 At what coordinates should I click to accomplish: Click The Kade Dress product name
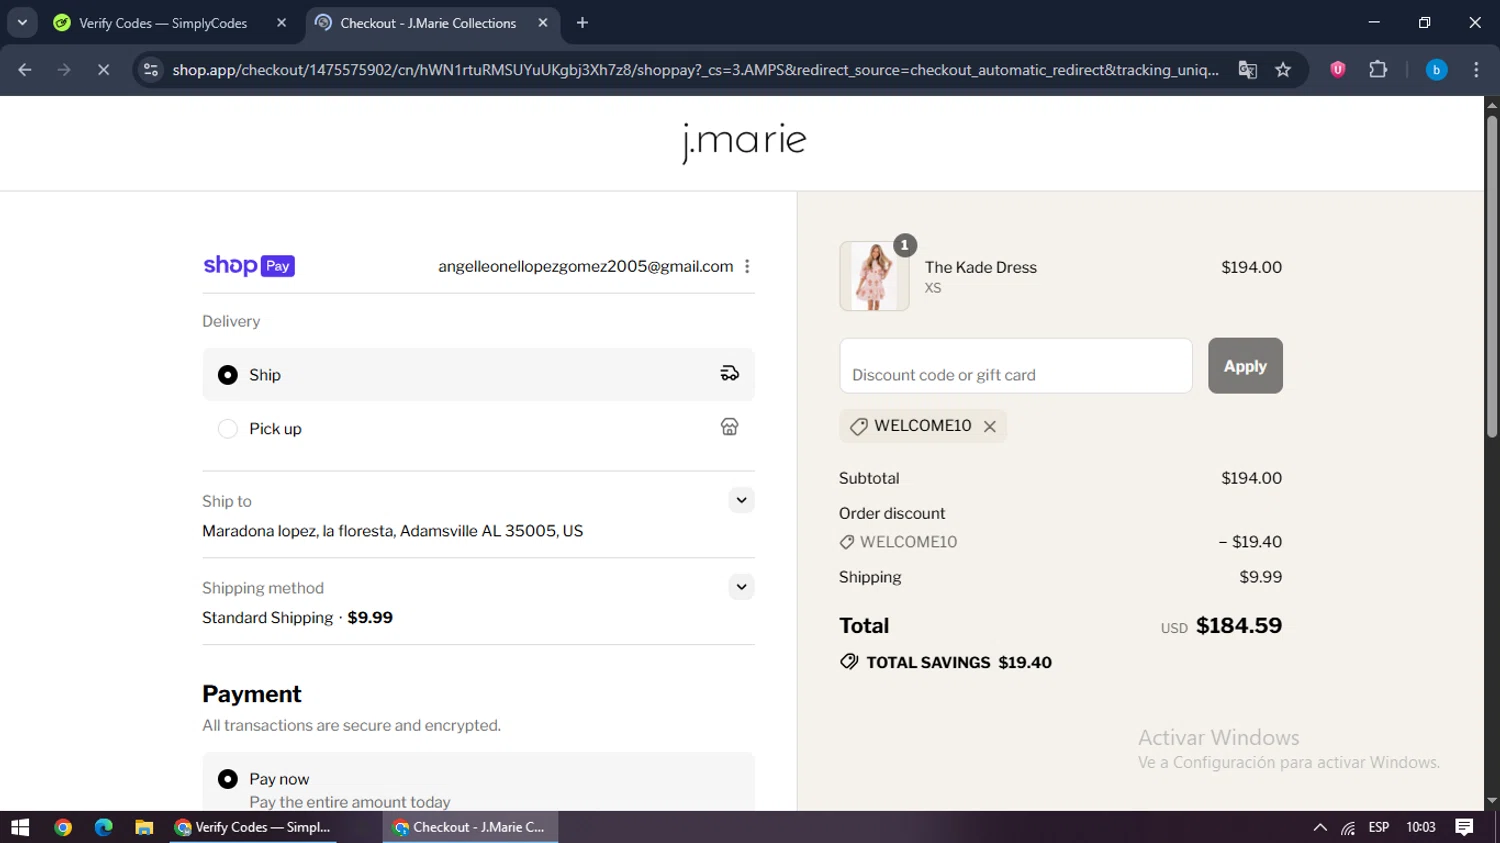pos(981,267)
